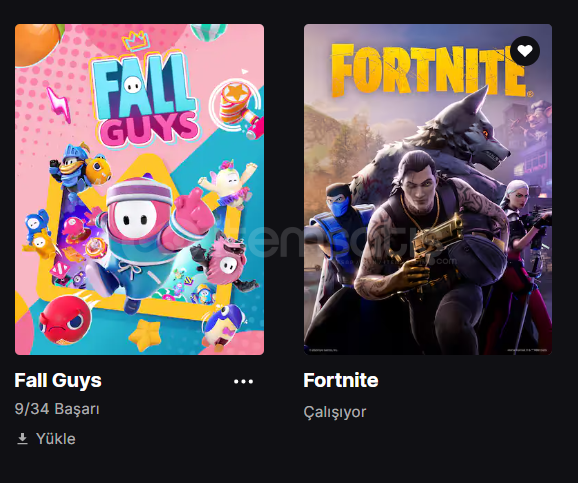
Task: Click the striped hammer on Fall Guys cover
Action: tap(241, 108)
